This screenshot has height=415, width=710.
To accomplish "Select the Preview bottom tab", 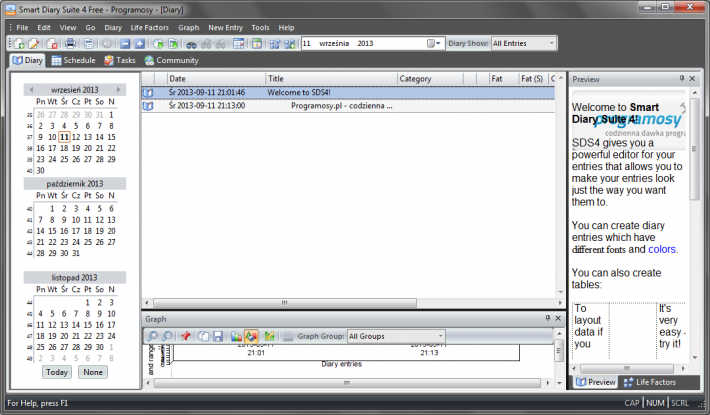I will pyautogui.click(x=595, y=382).
